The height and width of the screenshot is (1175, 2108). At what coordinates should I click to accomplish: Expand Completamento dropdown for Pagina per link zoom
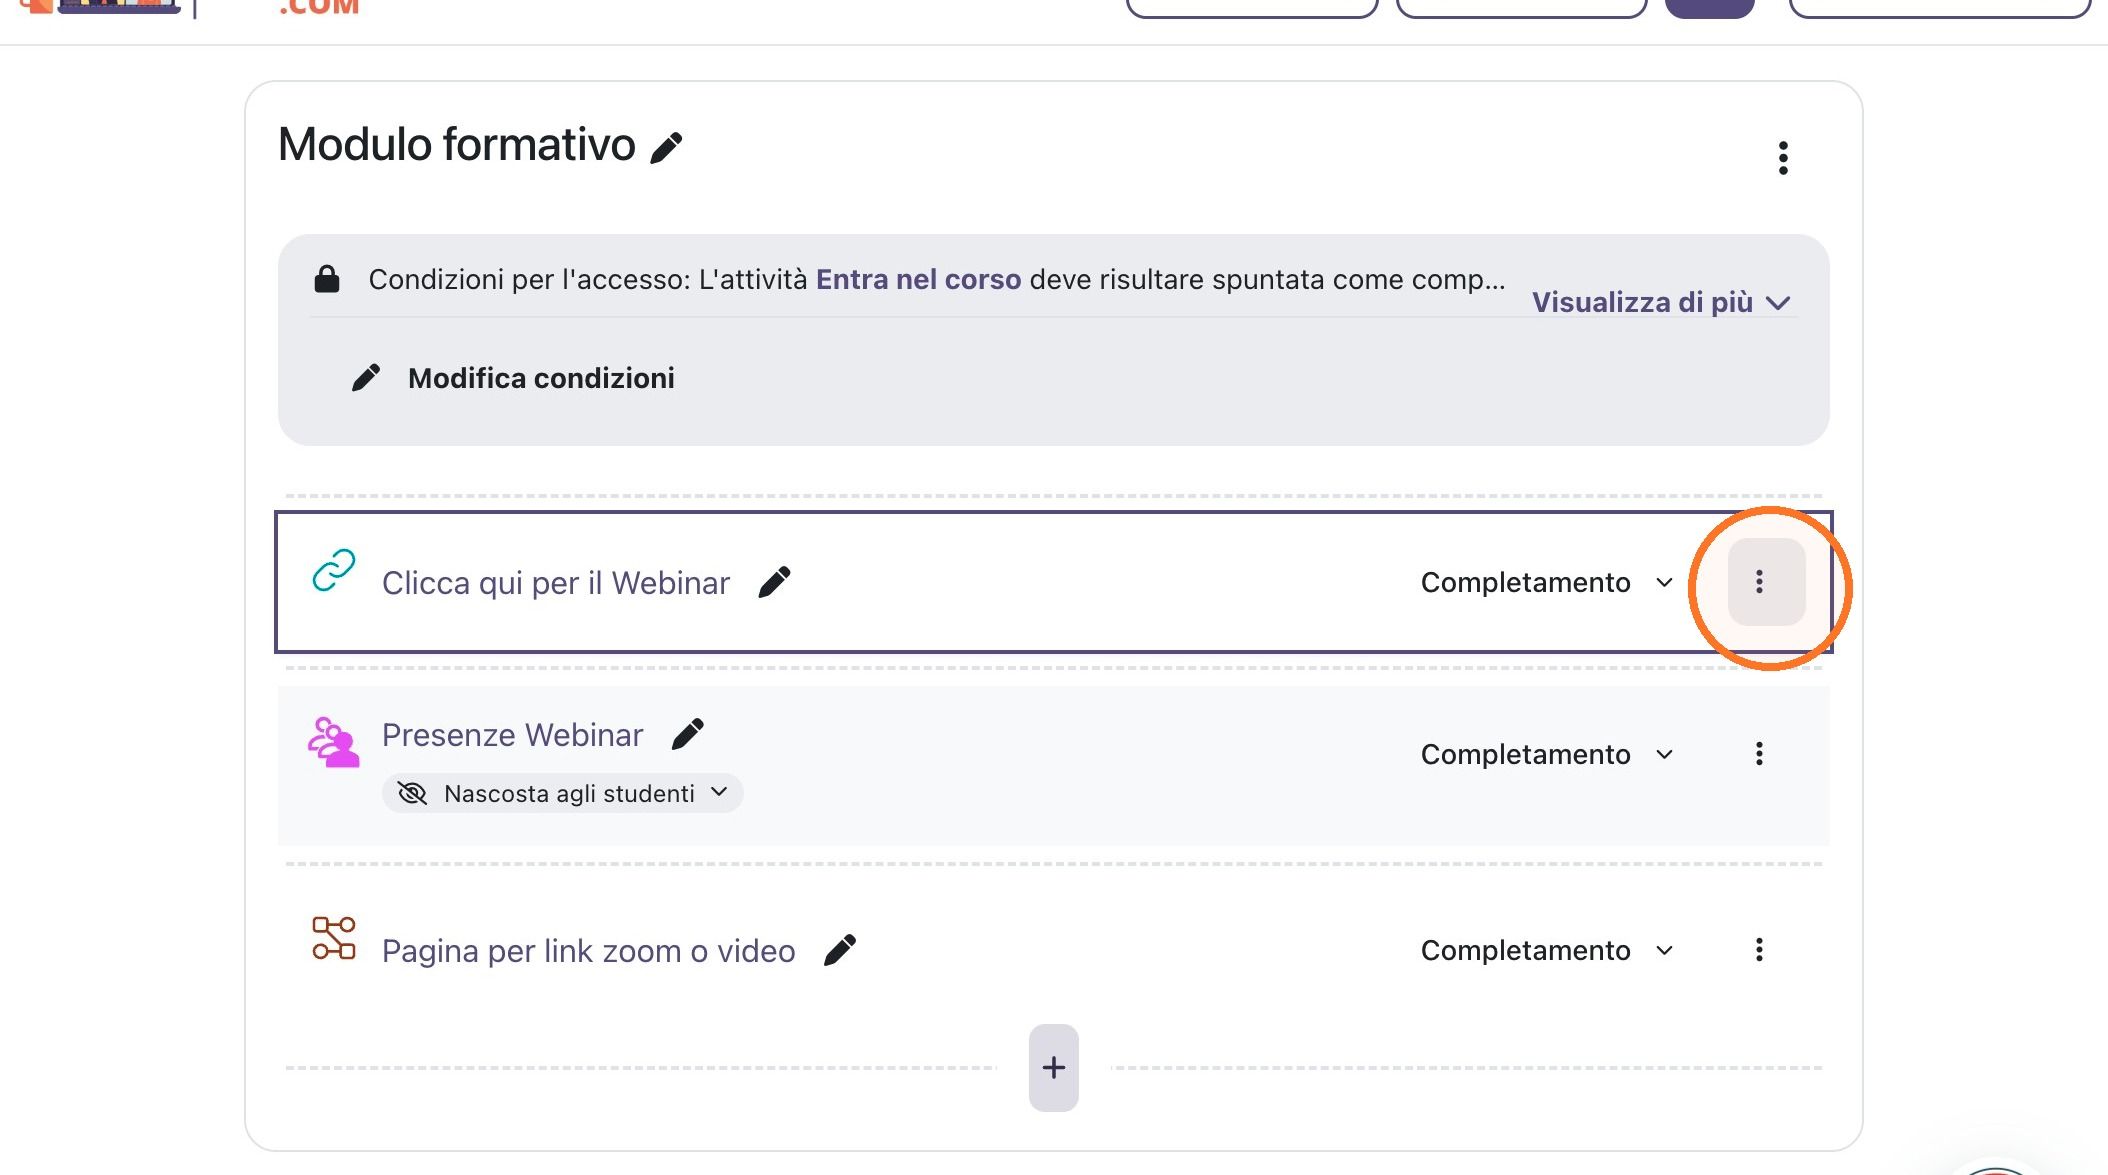coord(1547,950)
